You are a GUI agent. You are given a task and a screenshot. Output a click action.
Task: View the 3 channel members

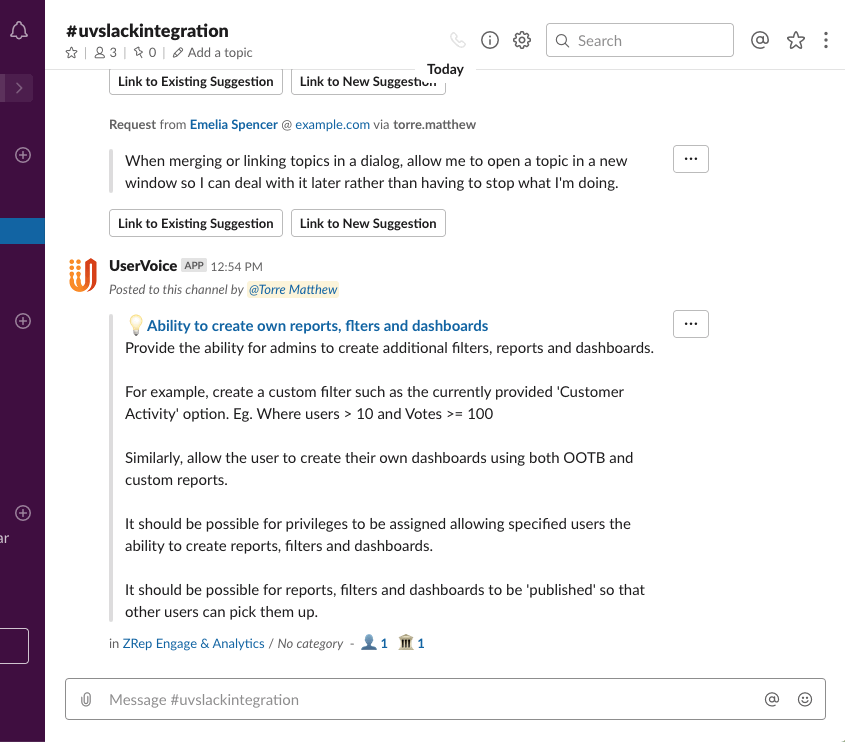106,53
